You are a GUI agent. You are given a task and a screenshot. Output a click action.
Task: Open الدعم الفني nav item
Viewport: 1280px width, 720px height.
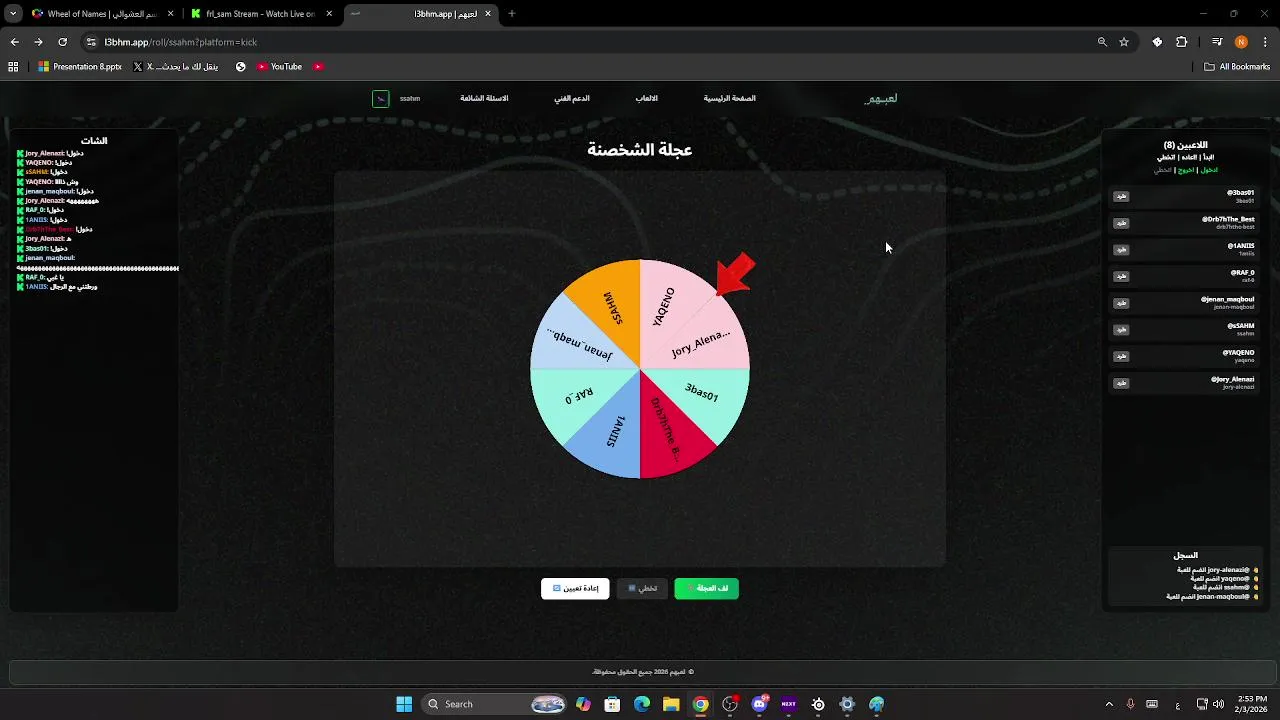point(572,99)
